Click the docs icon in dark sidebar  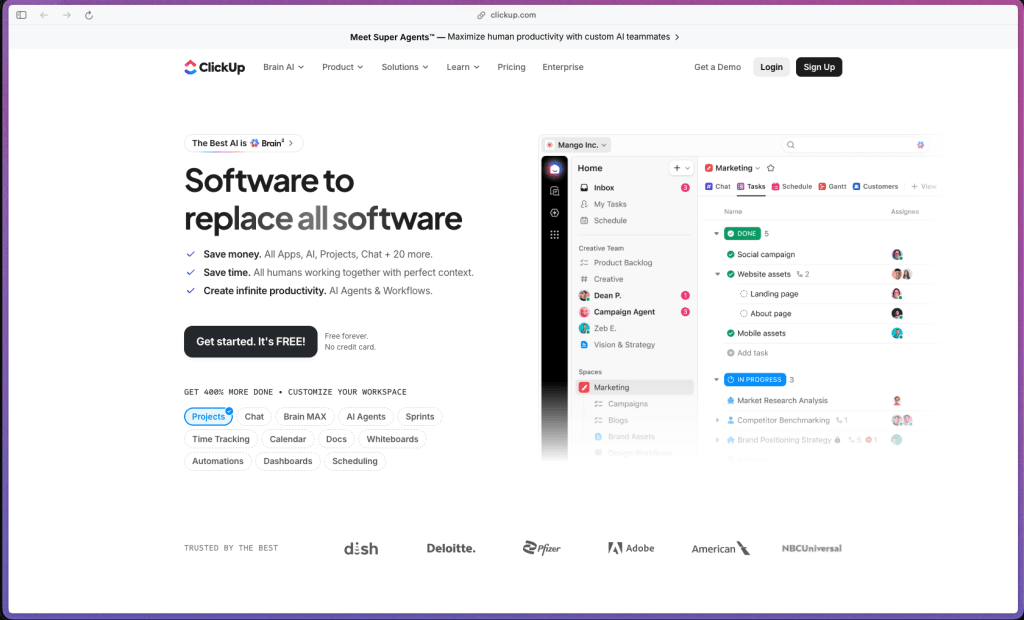coord(554,191)
